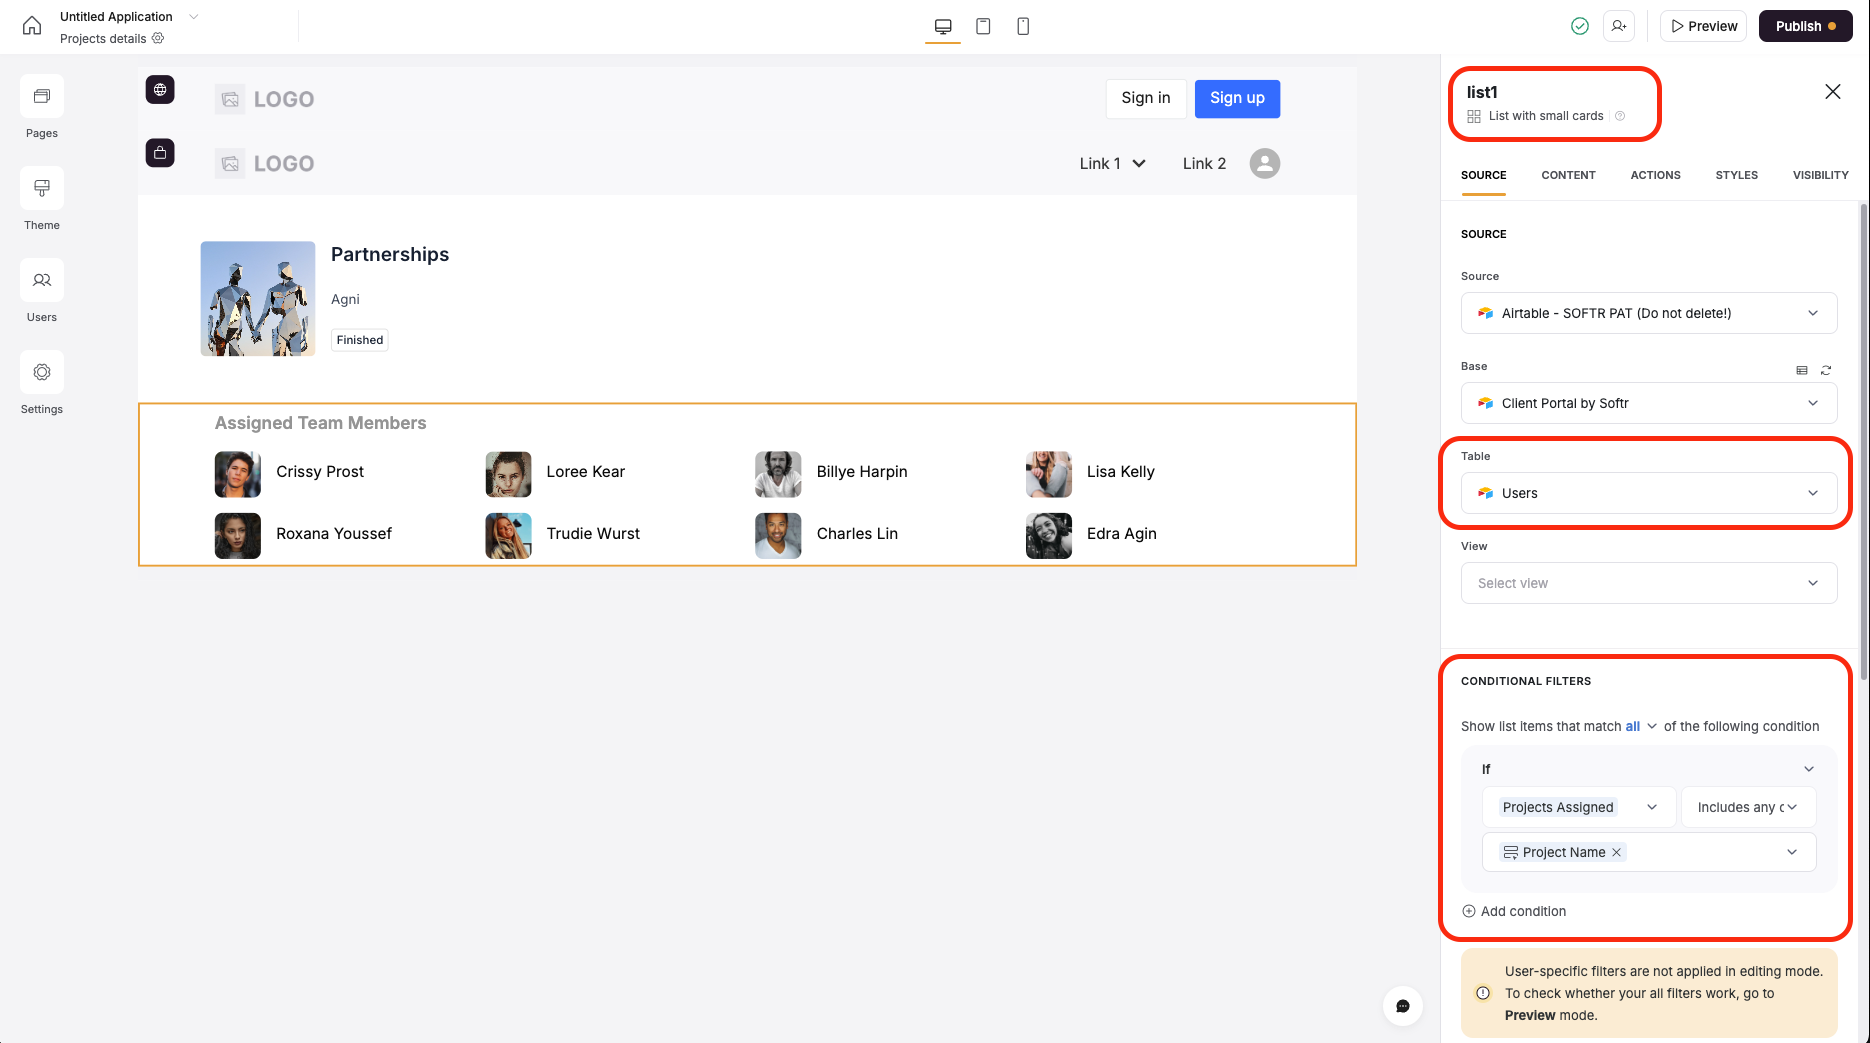Image resolution: width=1870 pixels, height=1043 pixels.
Task: Select the name Trudie Wurst
Action: coord(593,534)
